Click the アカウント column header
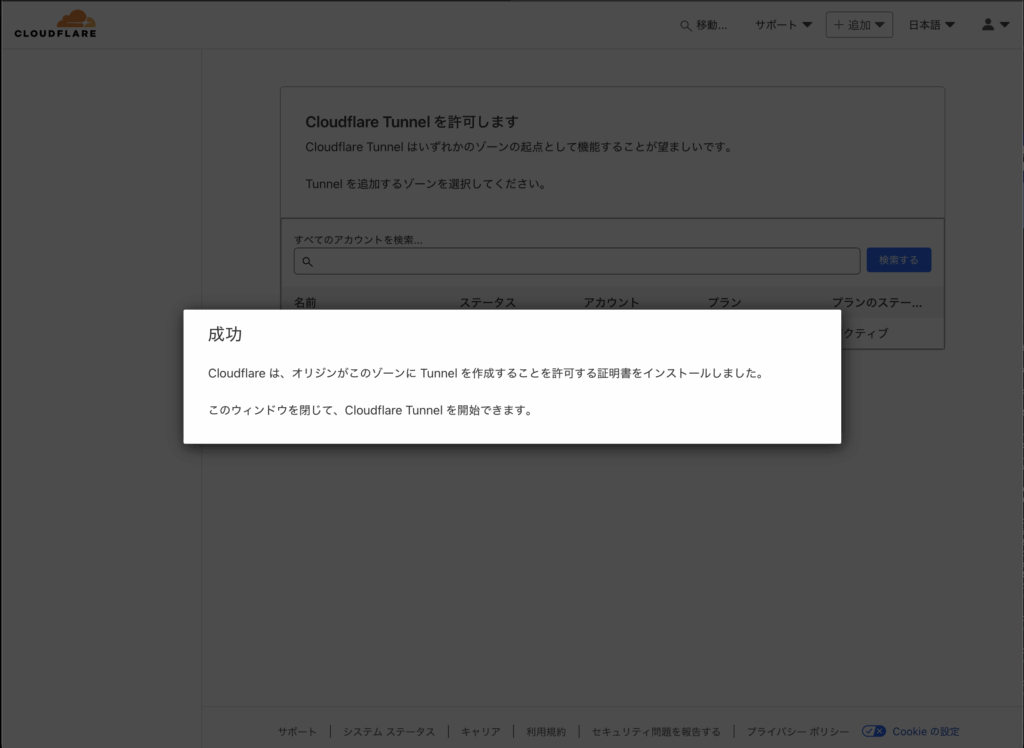Viewport: 1024px width, 748px height. (611, 302)
